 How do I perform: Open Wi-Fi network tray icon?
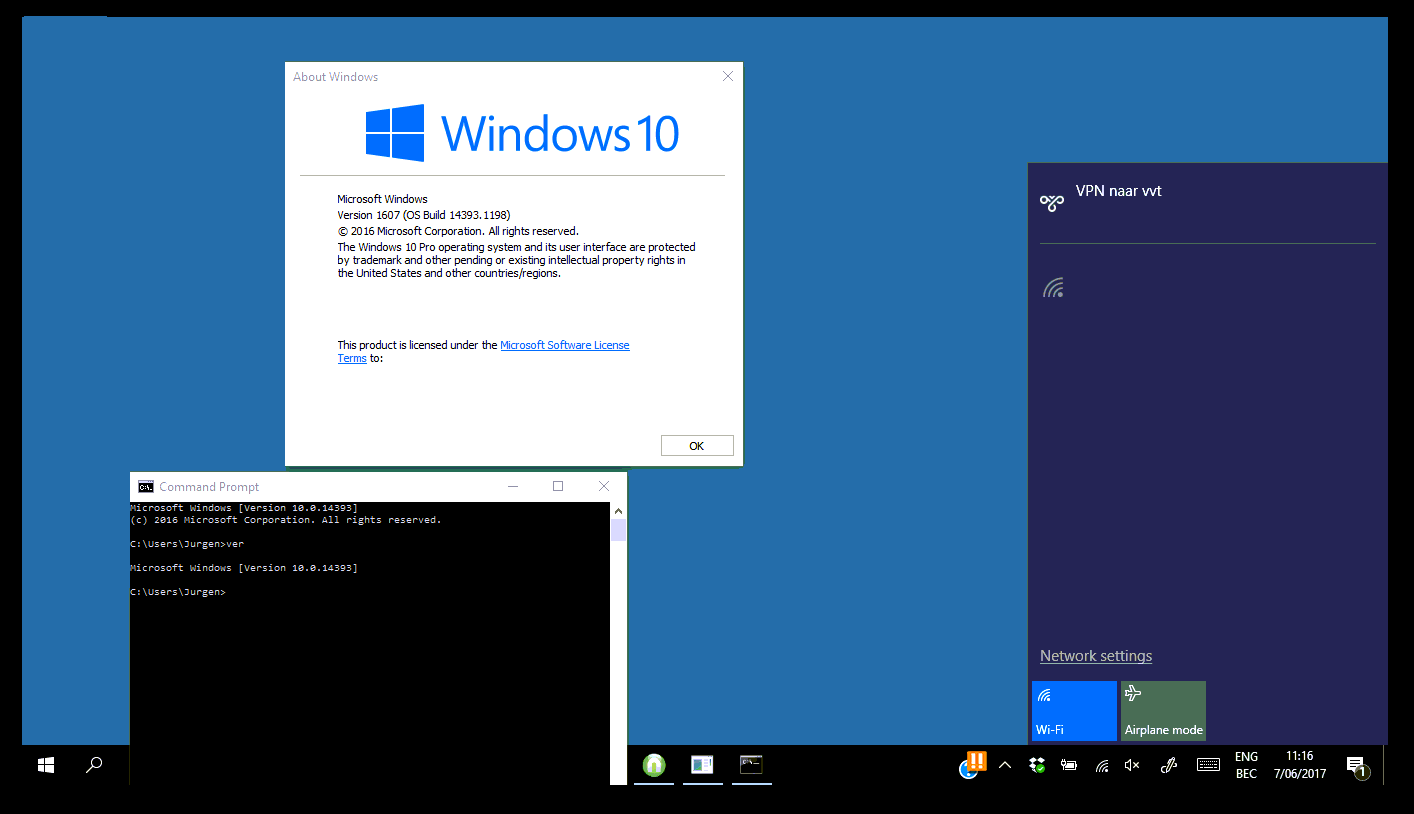pyautogui.click(x=1102, y=765)
